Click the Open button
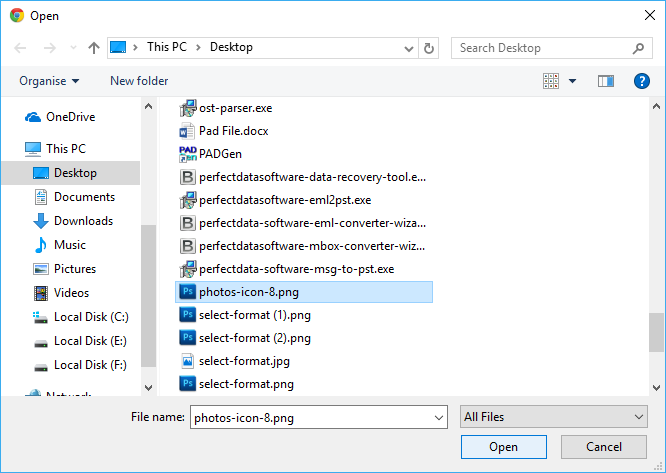 tap(503, 447)
